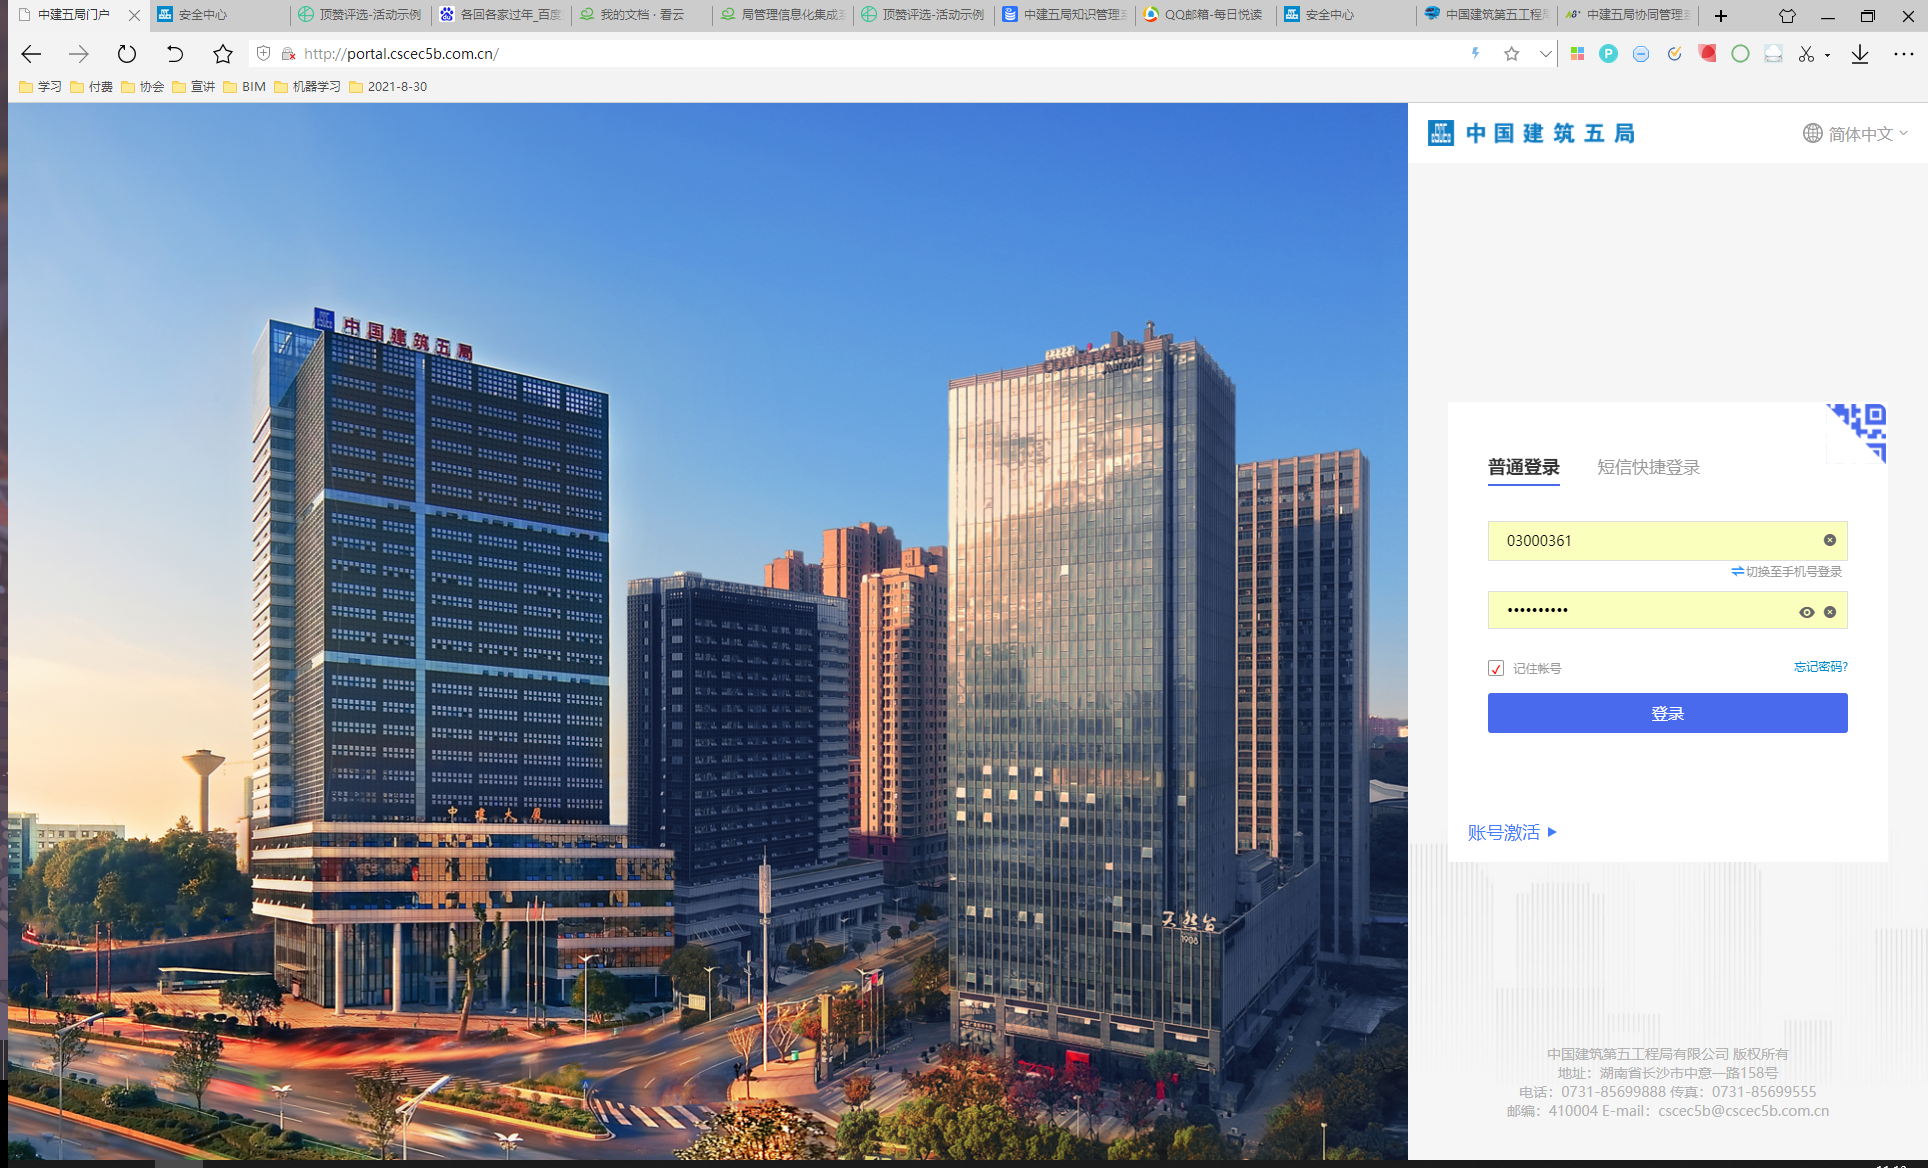
Task: Expand the address bar dropdown chevron
Action: coord(1545,54)
